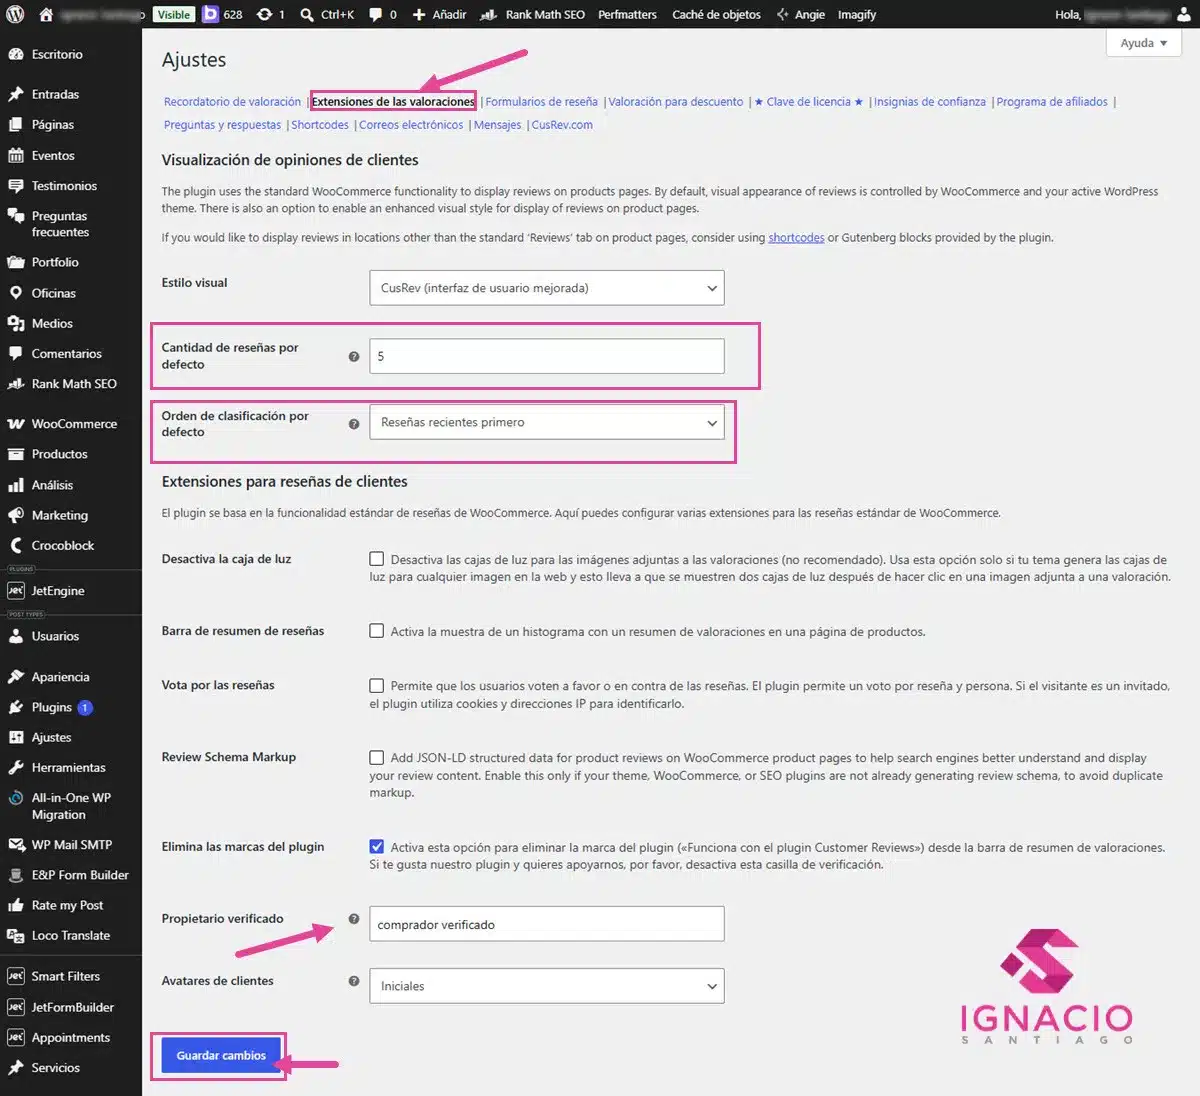Screen dimensions: 1200x1096
Task: Open Programa de afiliados link
Action: coord(1052,102)
